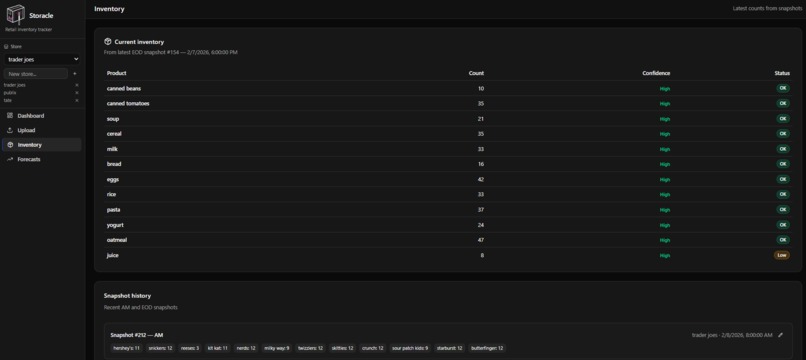Click the juice count value 8

coord(482,255)
